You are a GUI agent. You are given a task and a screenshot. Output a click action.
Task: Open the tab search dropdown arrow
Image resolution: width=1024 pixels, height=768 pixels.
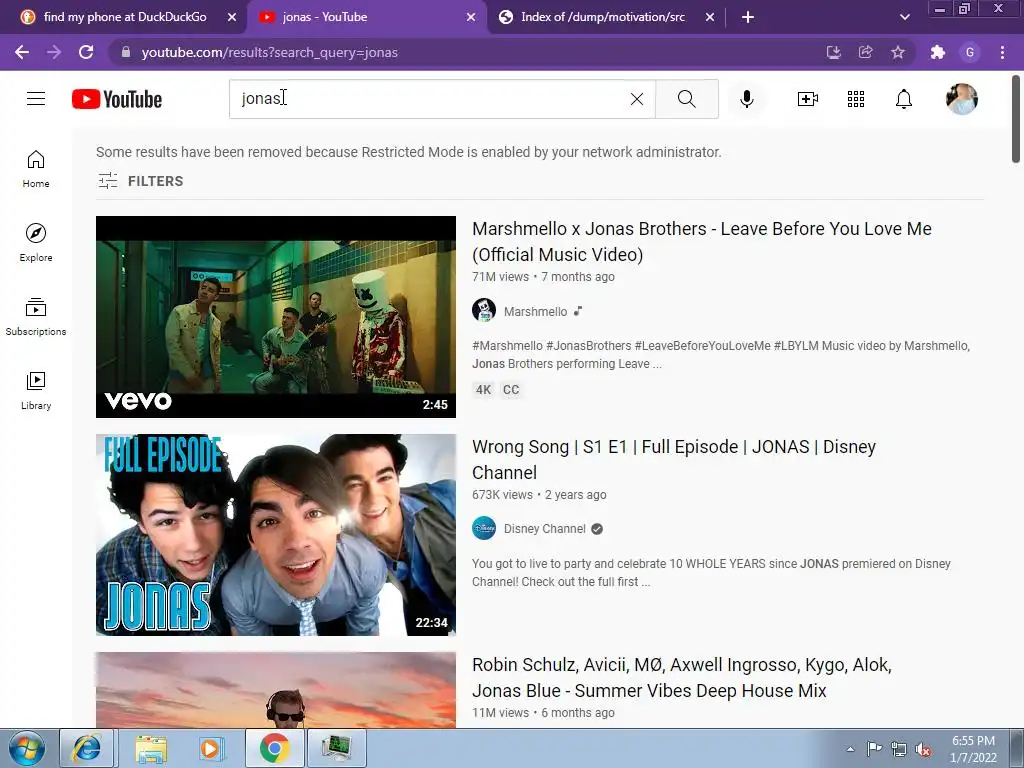pyautogui.click(x=904, y=17)
